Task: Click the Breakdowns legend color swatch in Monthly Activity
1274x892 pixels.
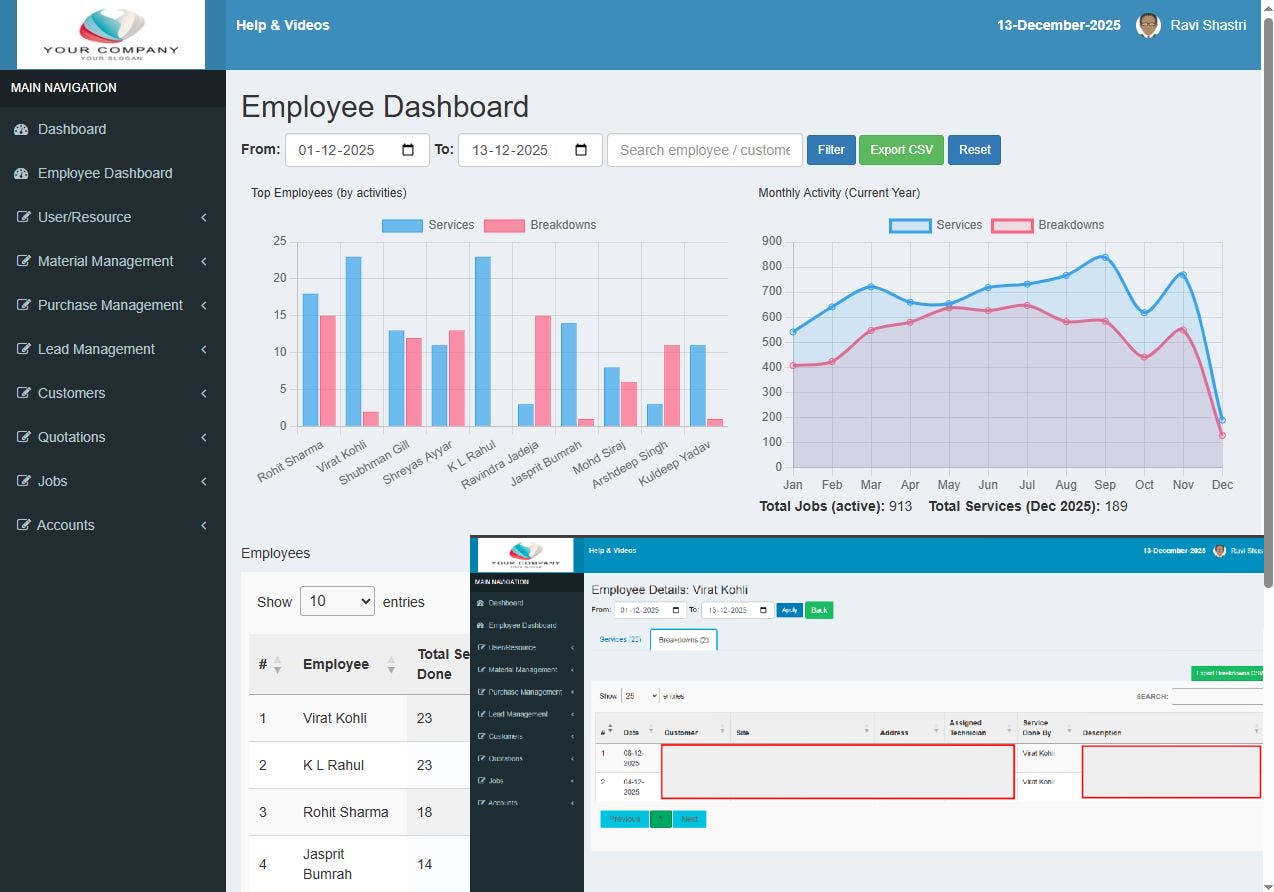Action: [1012, 225]
